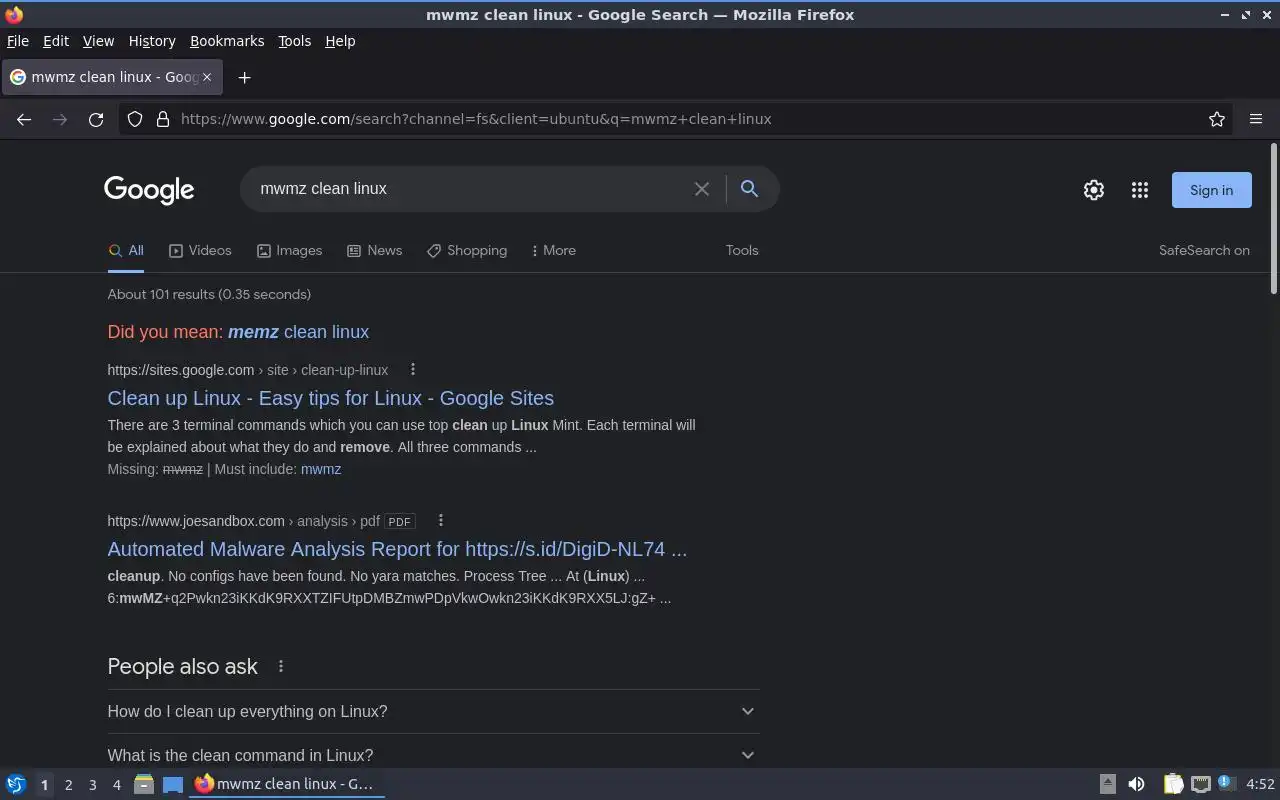Click the Google logo
Image resolution: width=1280 pixels, height=800 pixels.
[149, 190]
